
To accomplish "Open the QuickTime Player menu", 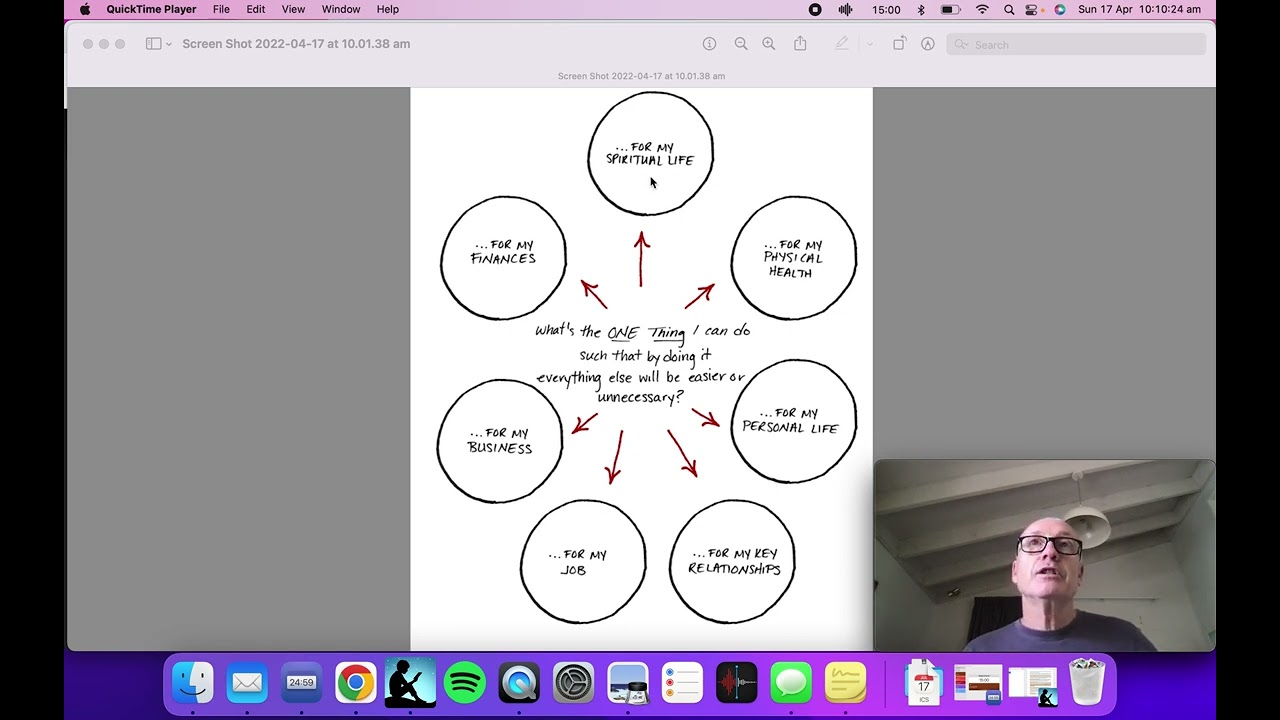I will pos(151,9).
